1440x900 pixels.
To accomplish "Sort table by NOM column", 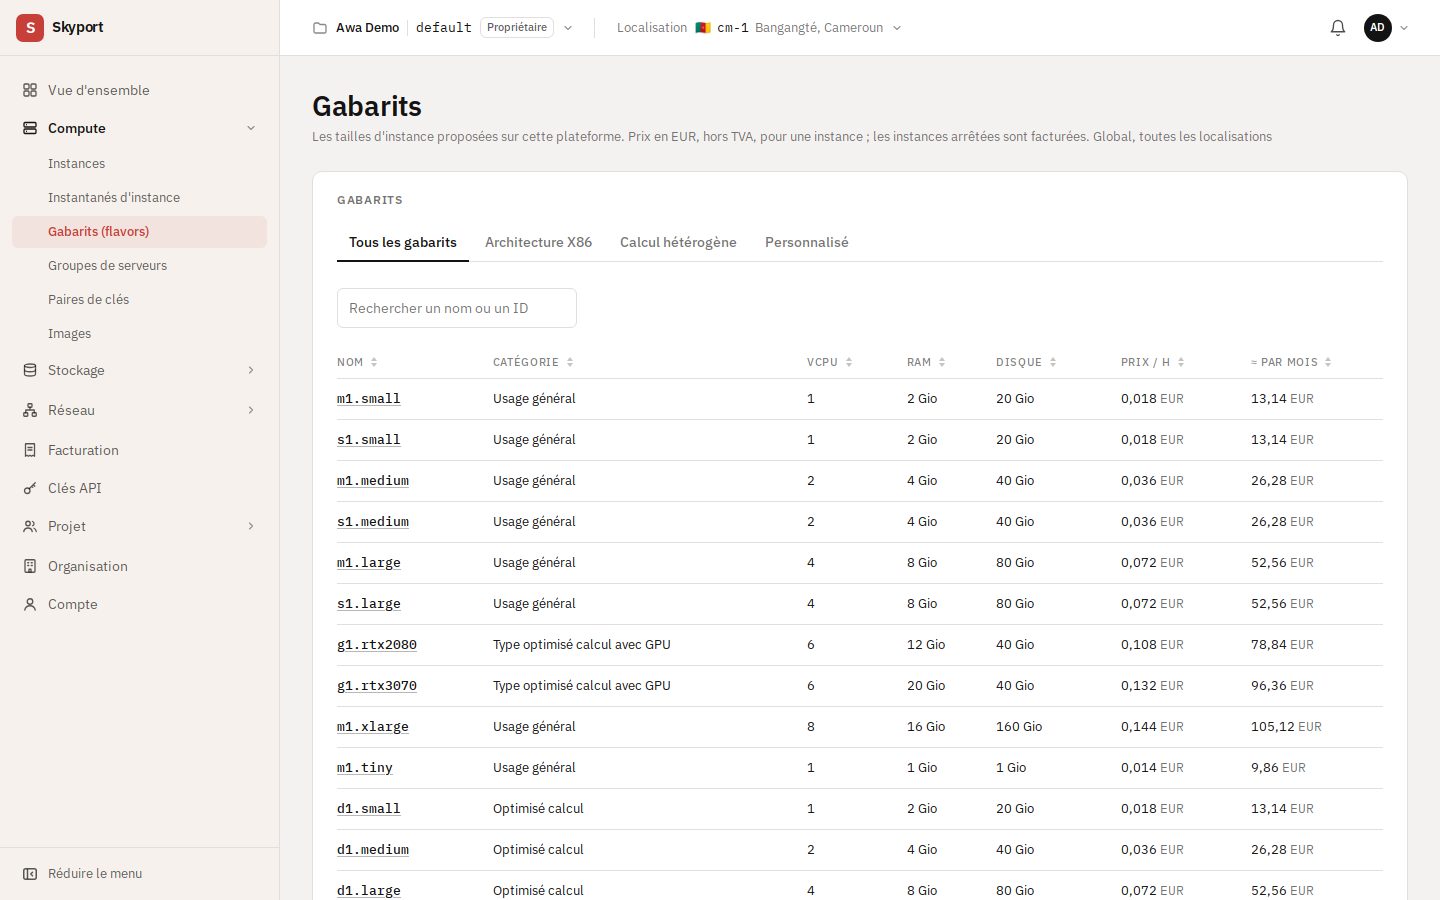I will [357, 362].
